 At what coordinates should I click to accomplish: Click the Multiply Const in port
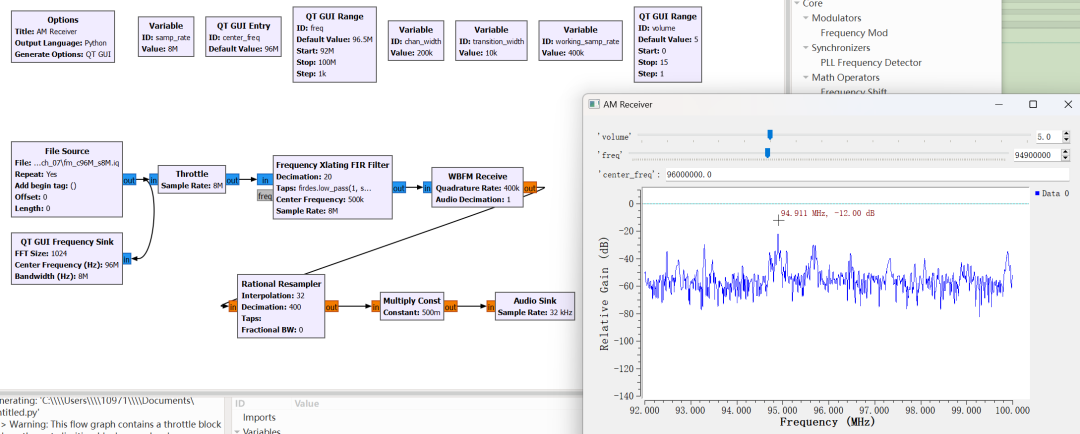click(375, 307)
